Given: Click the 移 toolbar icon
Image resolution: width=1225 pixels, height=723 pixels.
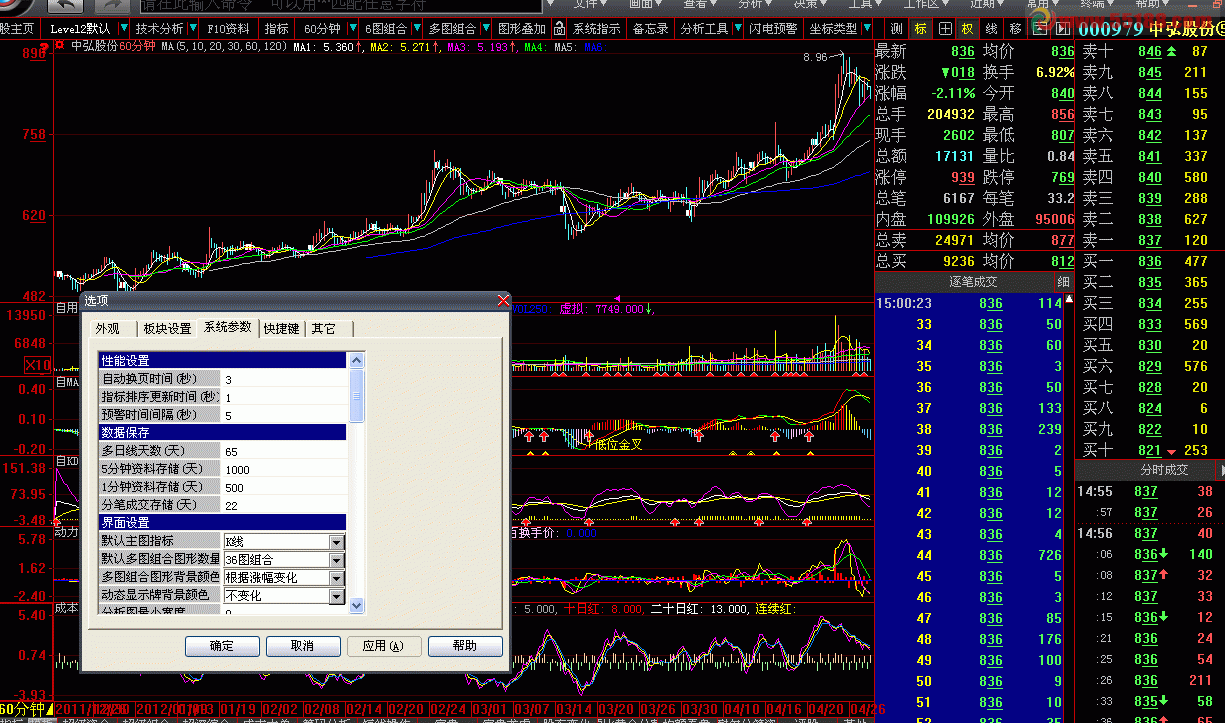Looking at the screenshot, I should pyautogui.click(x=1016, y=29).
